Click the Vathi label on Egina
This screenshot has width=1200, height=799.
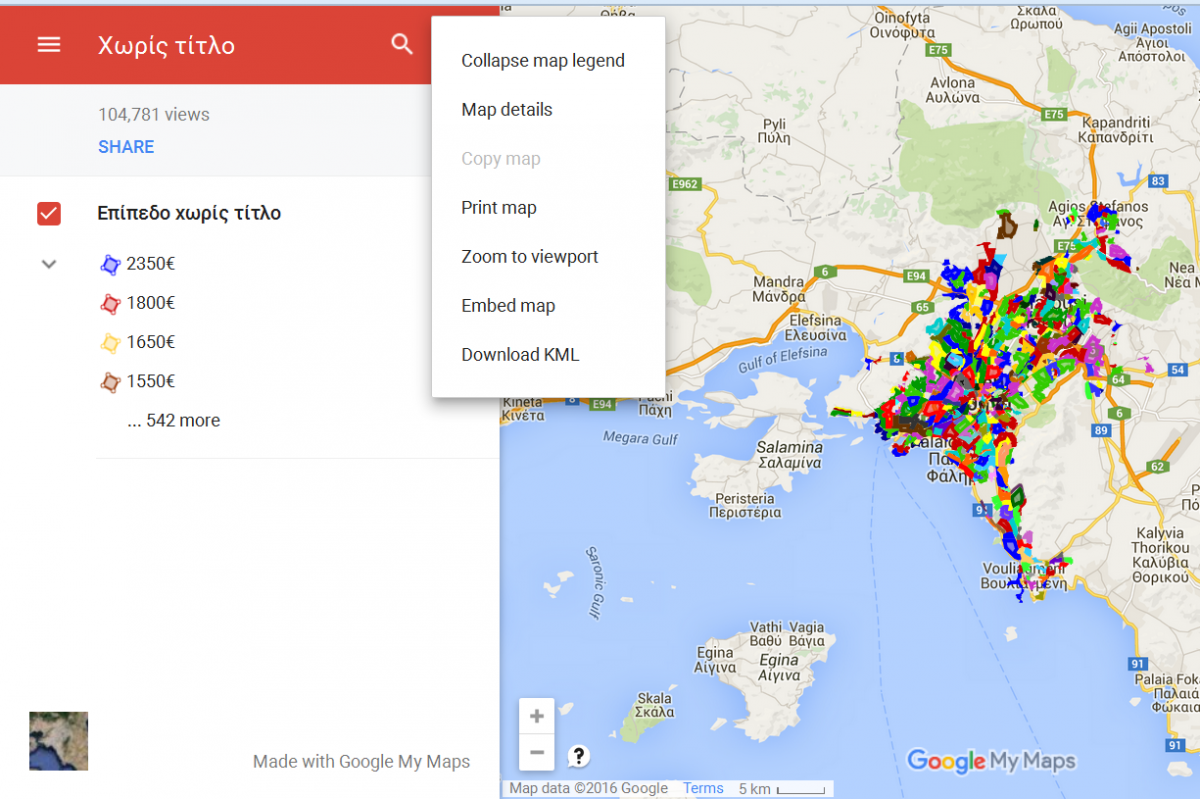(766, 634)
